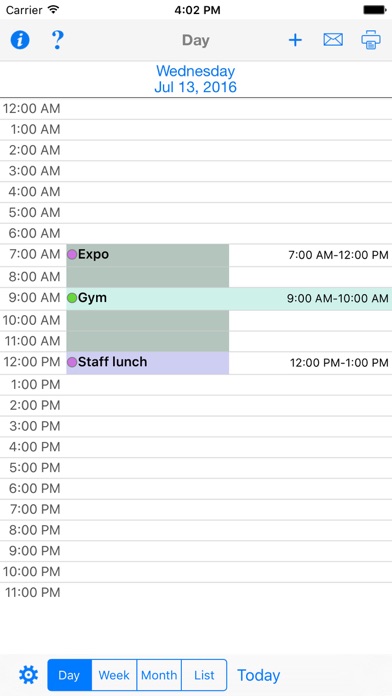Print the day view with printer icon
392x696 pixels.
(x=371, y=40)
